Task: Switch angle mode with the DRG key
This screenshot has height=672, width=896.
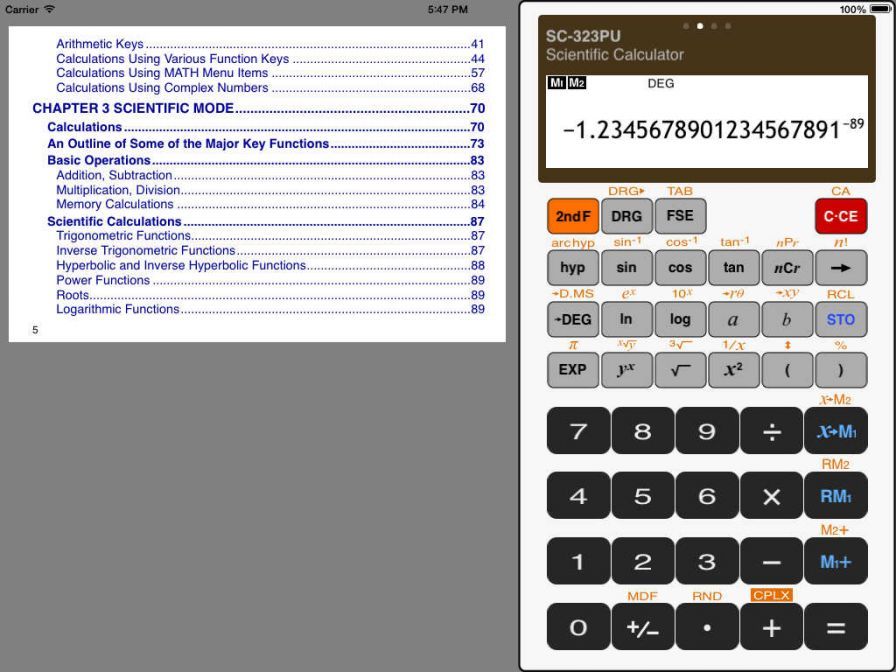Action: click(626, 216)
